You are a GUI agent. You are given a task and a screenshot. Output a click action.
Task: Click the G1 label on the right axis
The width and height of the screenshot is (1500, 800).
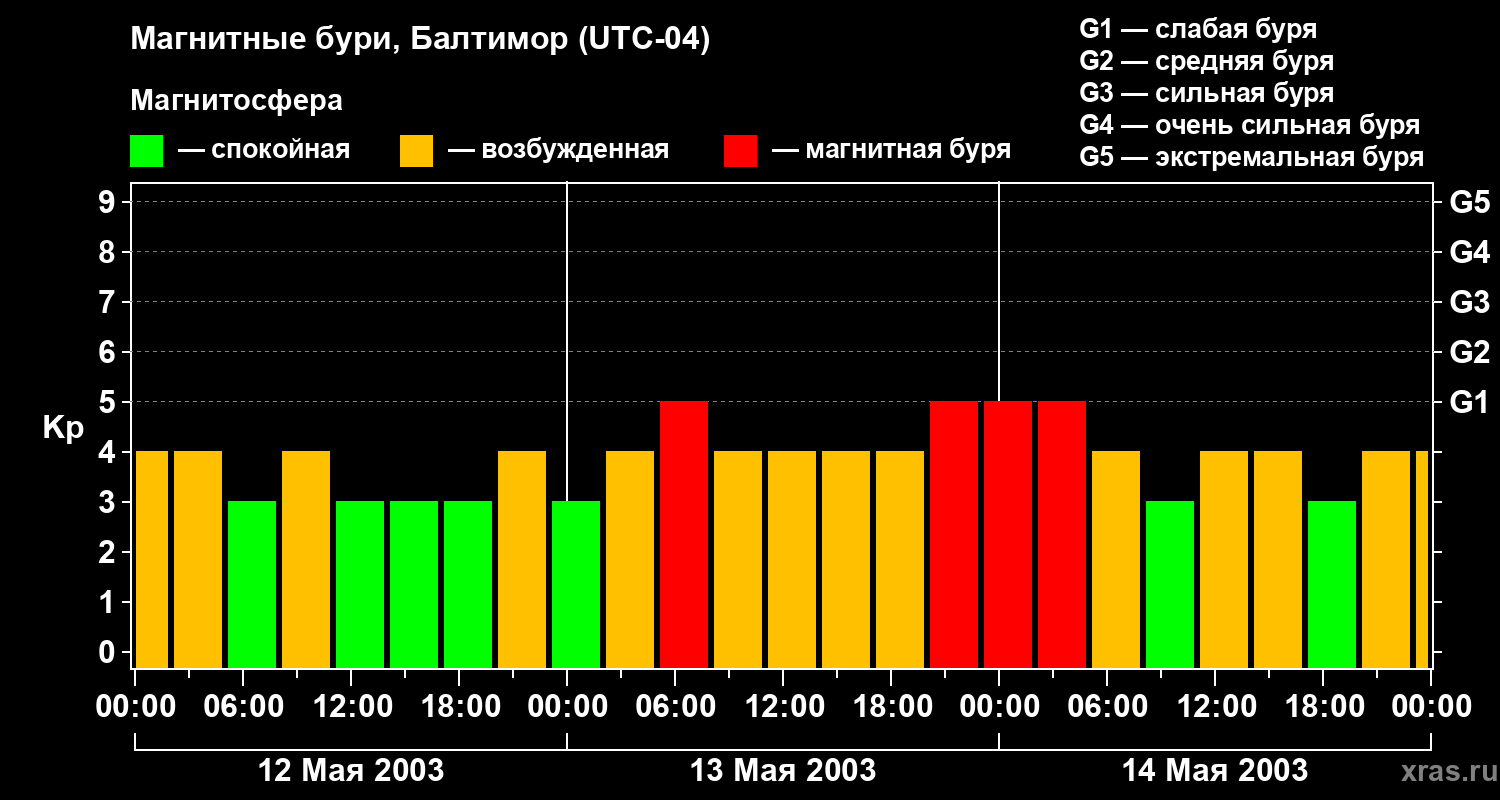(1469, 402)
